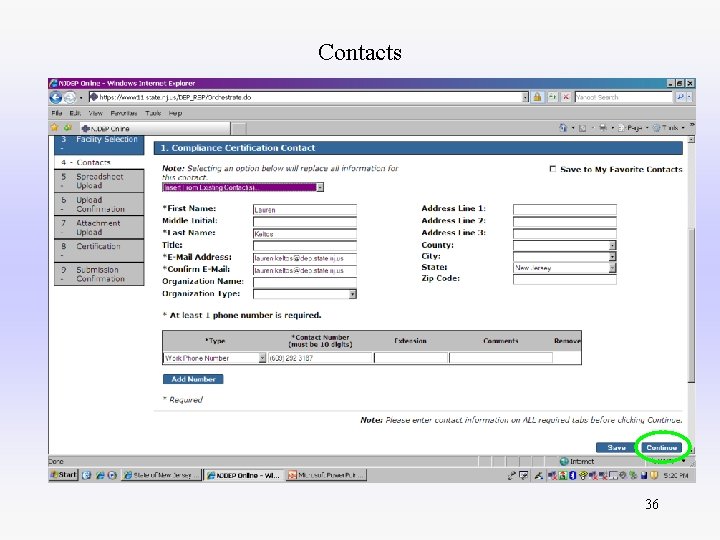Click the Contact Number field
This screenshot has height=540, width=720.
pyautogui.click(x=320, y=358)
